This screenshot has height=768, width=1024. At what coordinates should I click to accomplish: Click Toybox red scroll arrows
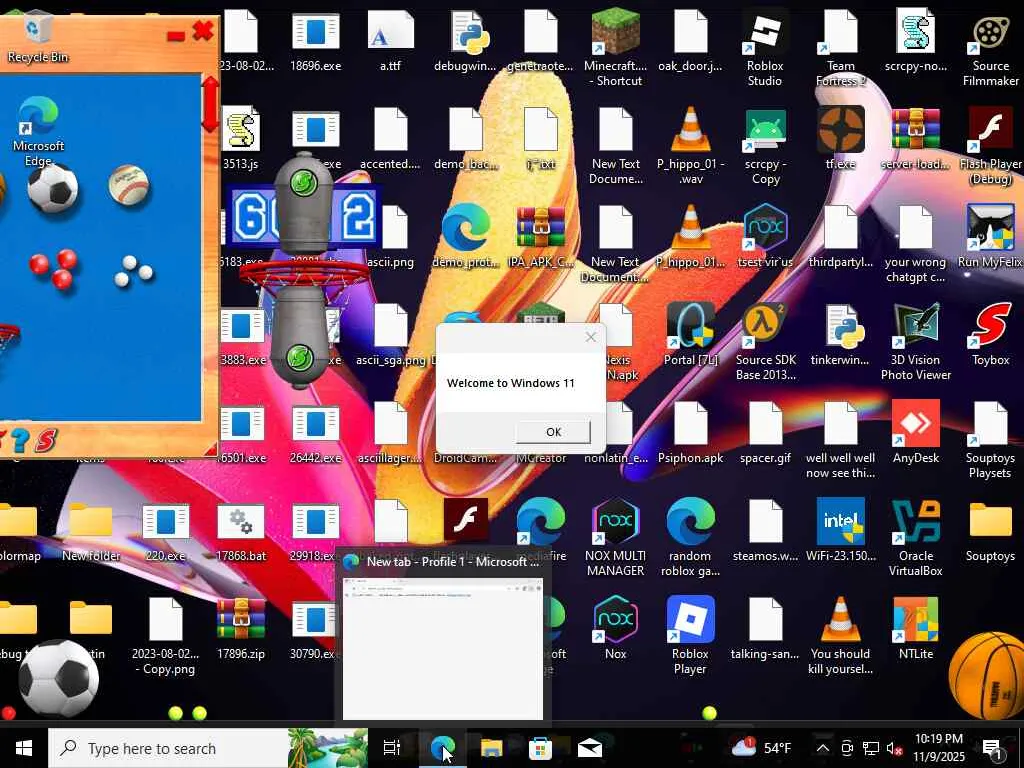[211, 104]
